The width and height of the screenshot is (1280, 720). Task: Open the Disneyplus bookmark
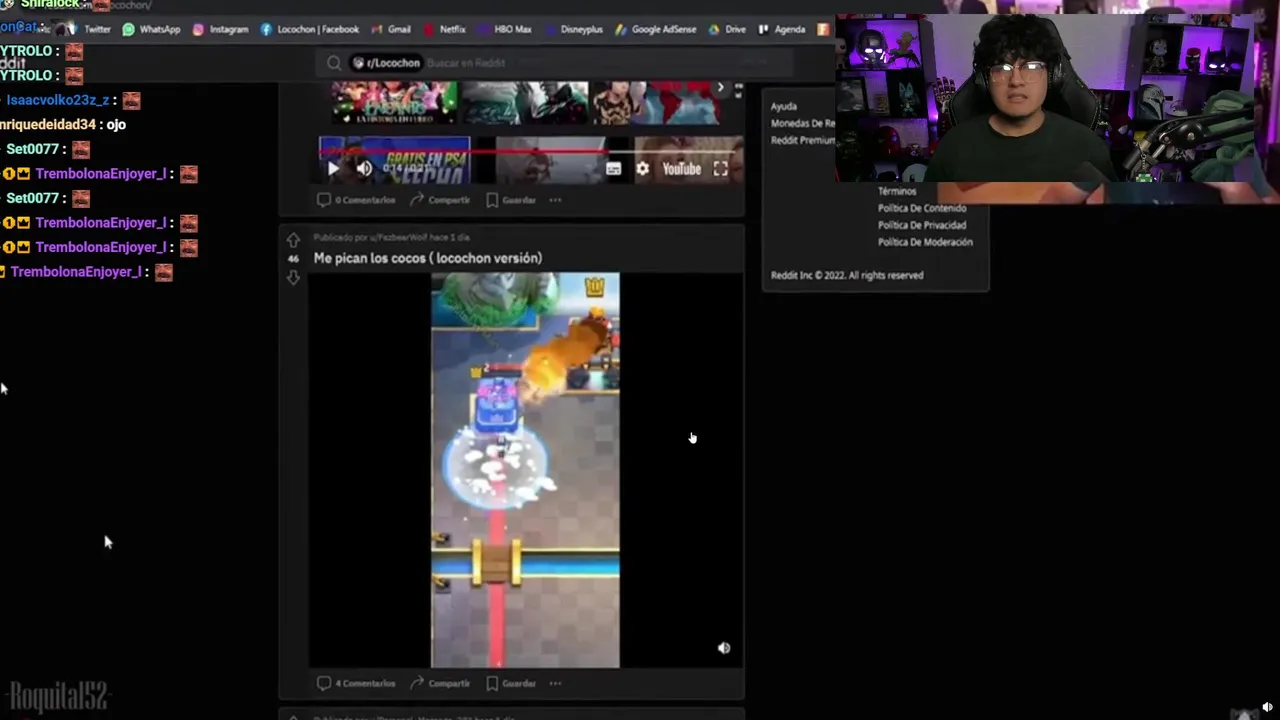click(573, 29)
